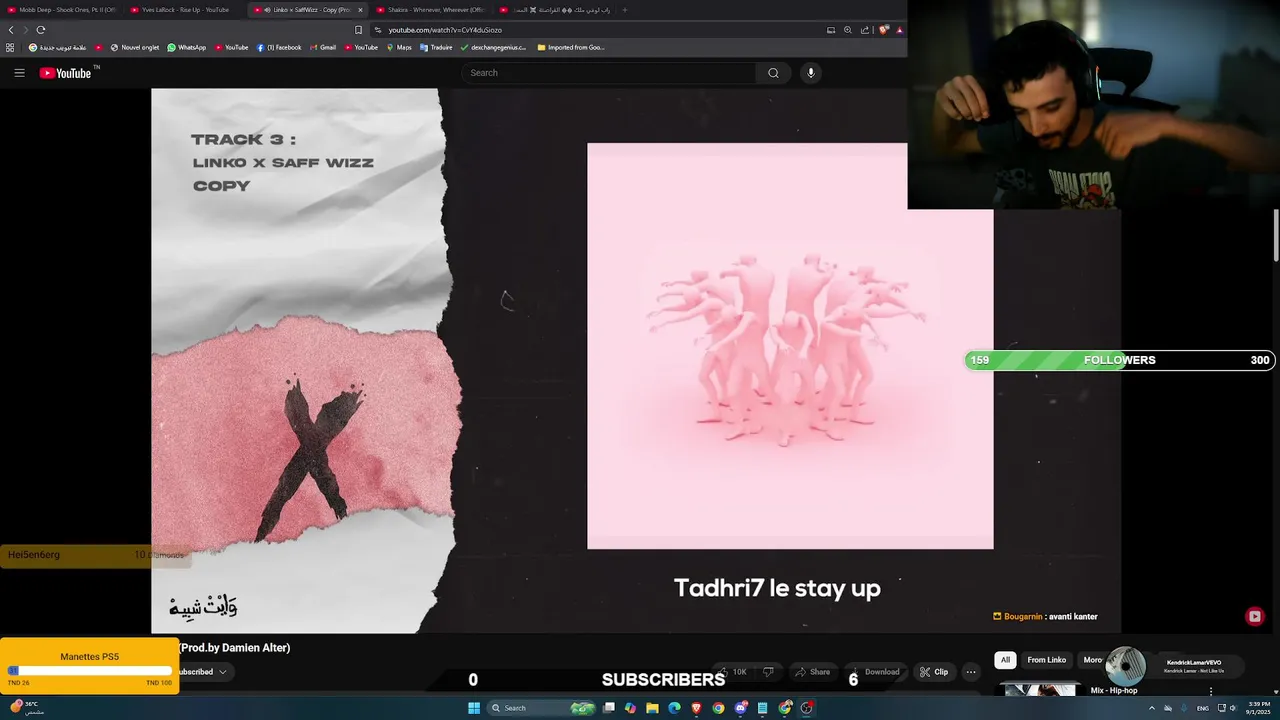Reload the page with the refresh icon
The width and height of the screenshot is (1280, 720).
point(41,30)
